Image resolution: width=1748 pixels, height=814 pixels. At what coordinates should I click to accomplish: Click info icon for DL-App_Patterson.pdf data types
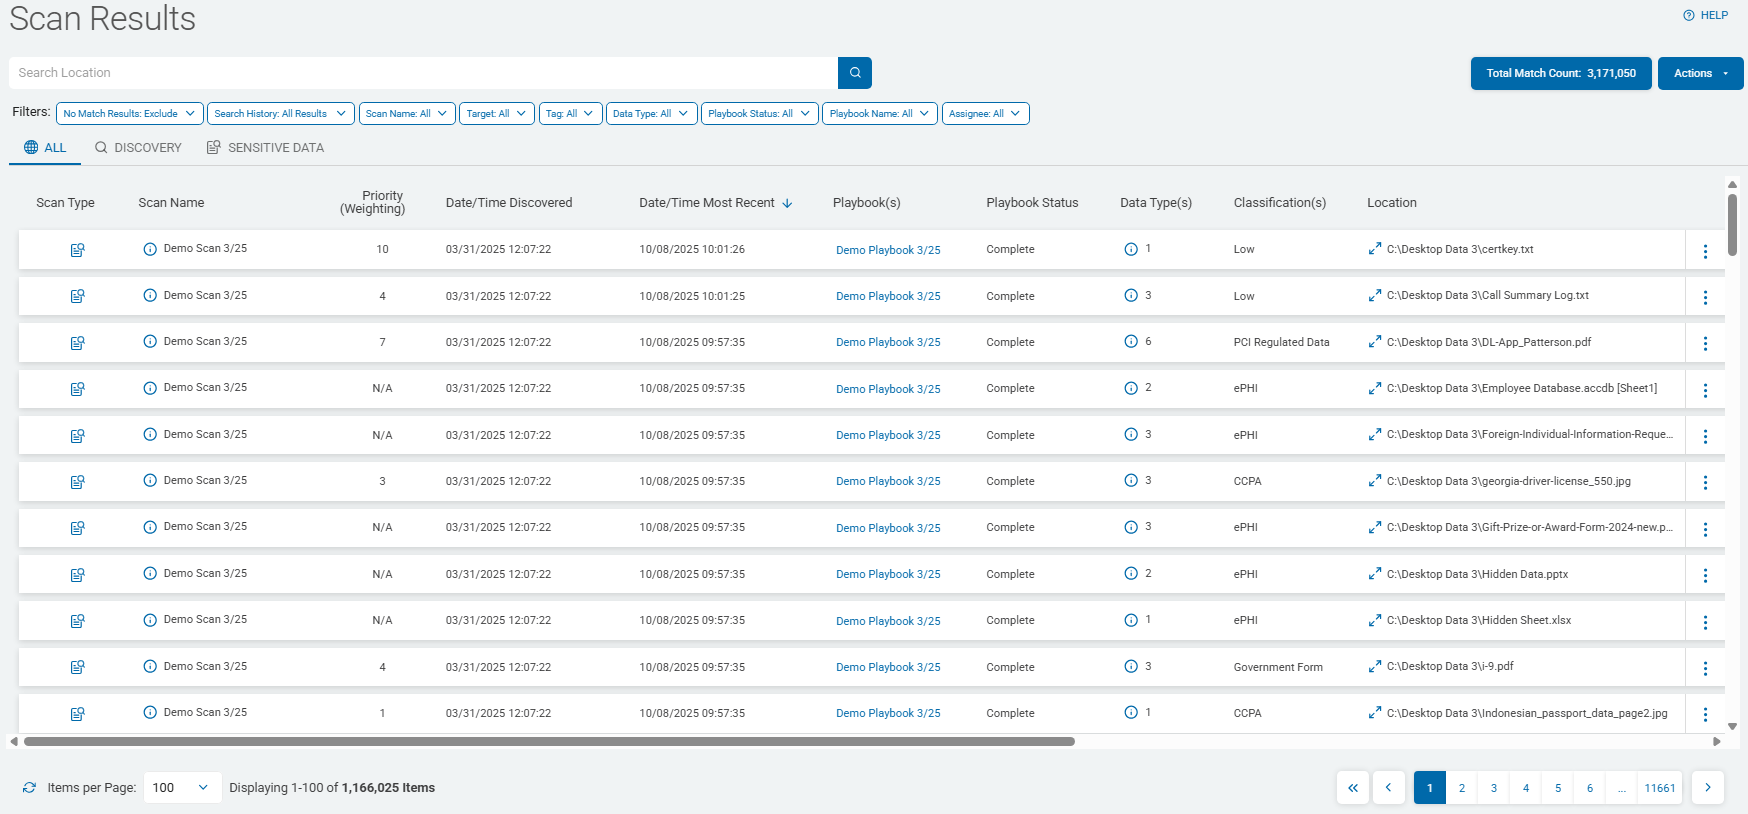coord(1131,342)
